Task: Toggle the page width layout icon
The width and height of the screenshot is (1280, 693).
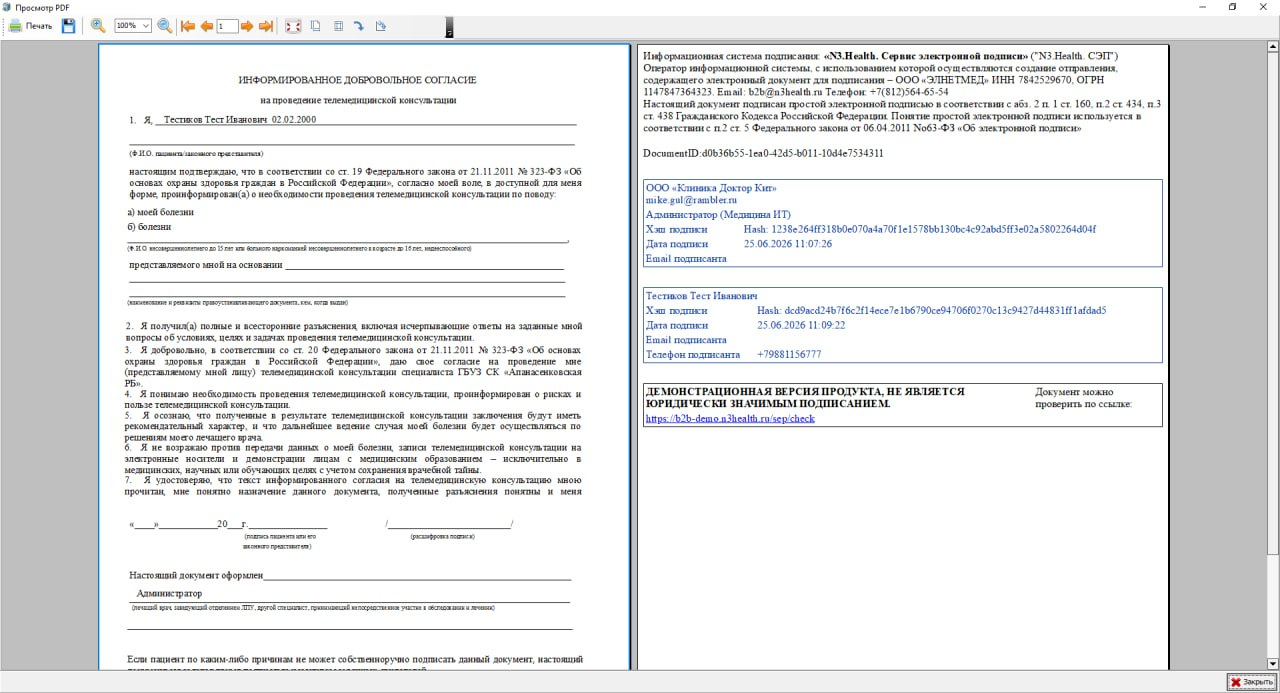Action: (x=338, y=26)
